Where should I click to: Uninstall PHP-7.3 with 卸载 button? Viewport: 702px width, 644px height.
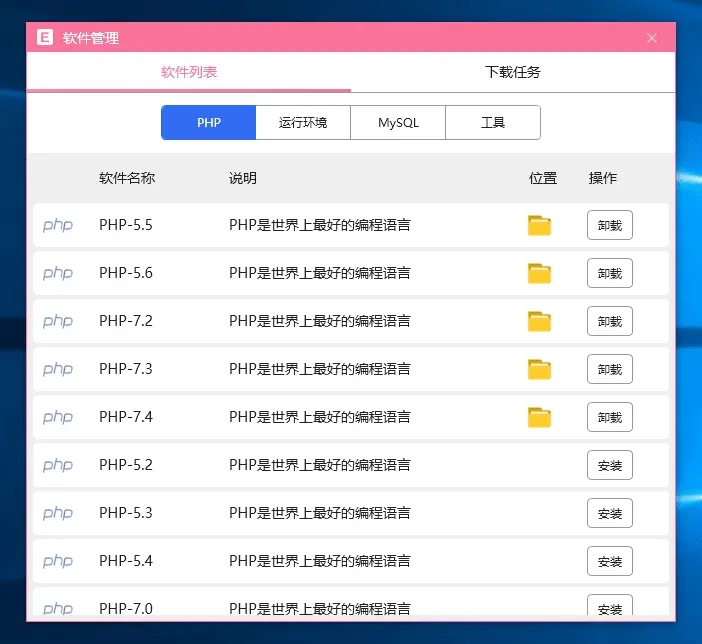tap(610, 369)
